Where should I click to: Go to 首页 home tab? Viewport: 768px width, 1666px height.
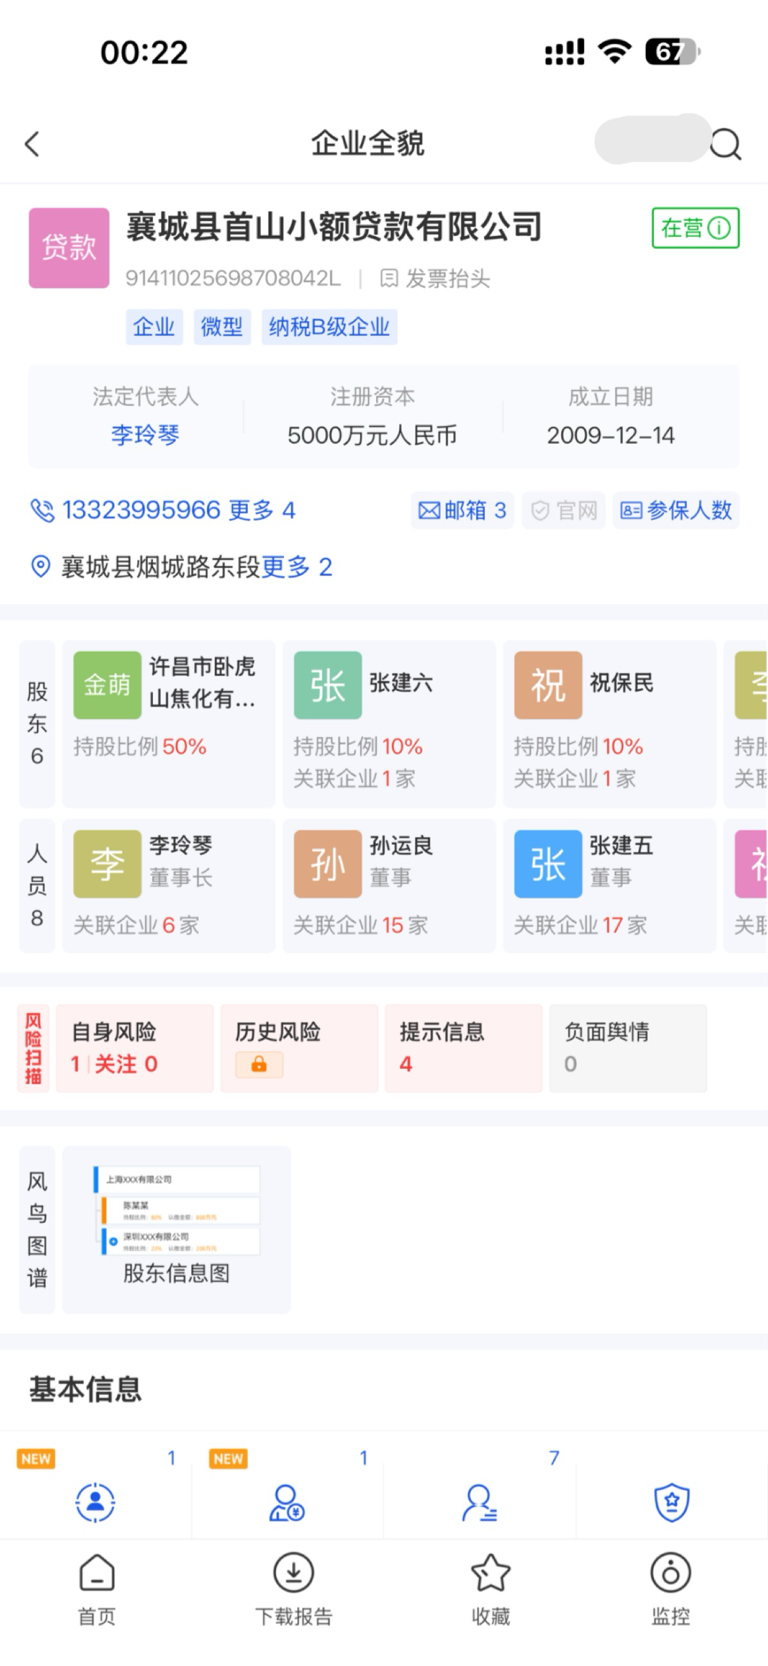click(97, 1590)
